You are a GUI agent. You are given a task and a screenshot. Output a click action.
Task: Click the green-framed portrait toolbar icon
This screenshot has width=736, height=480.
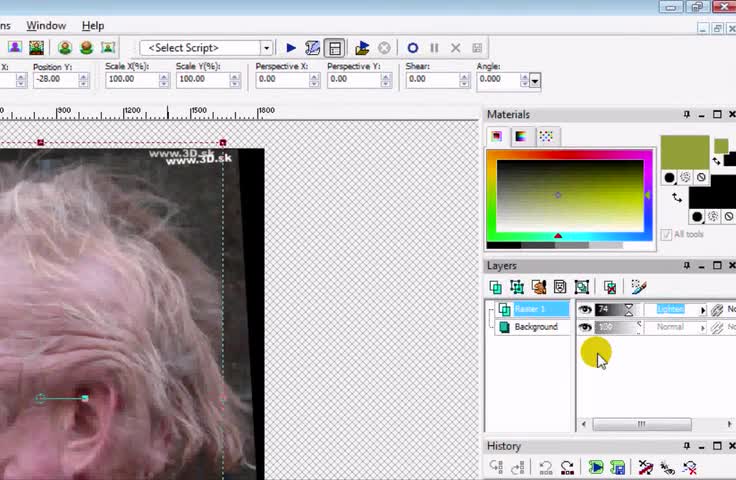coord(65,47)
